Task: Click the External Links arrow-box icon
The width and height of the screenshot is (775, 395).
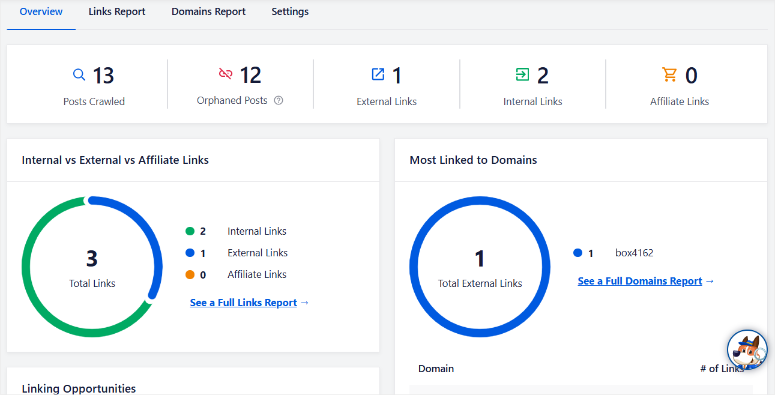Action: (378, 74)
